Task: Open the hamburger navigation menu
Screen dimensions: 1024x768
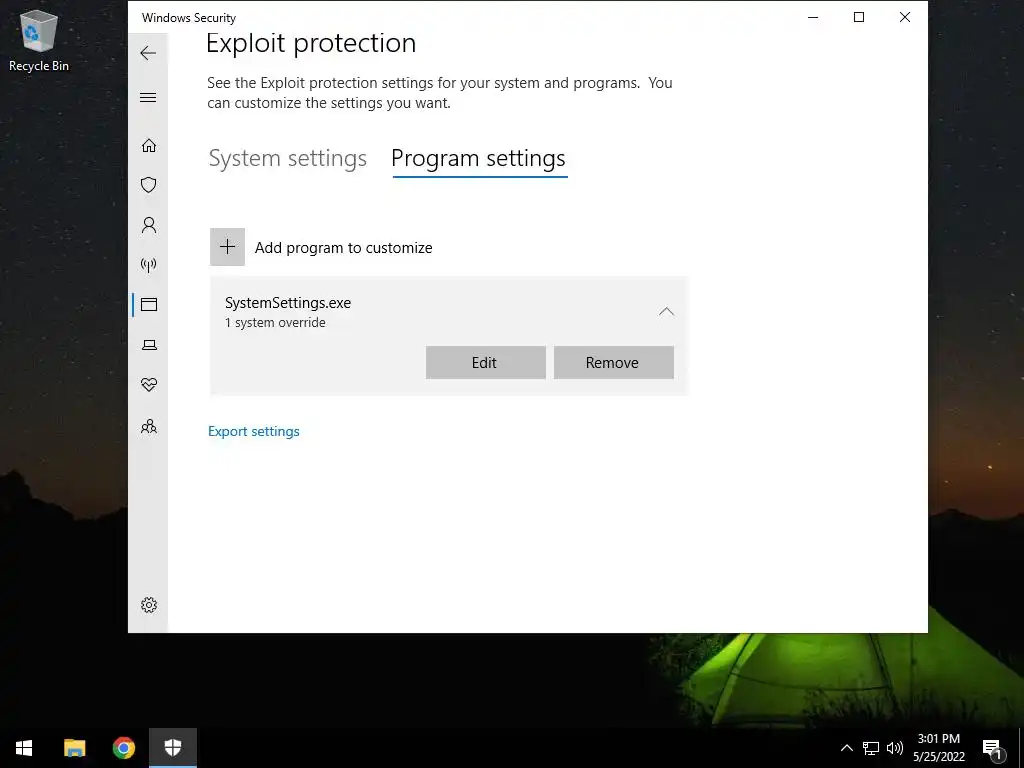Action: (148, 97)
